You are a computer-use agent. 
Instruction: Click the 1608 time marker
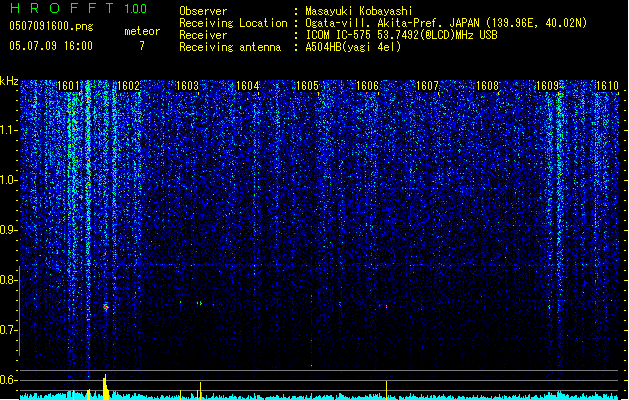coord(487,86)
